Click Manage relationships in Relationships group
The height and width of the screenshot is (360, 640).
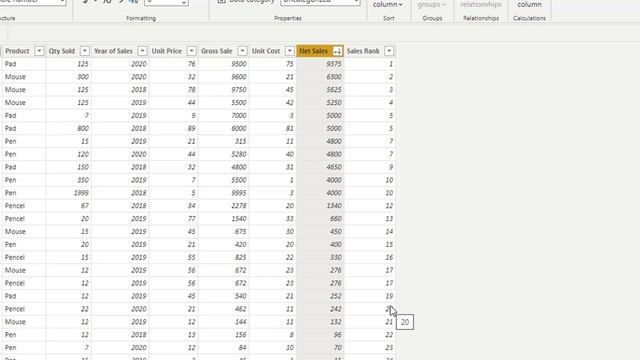pos(481,4)
